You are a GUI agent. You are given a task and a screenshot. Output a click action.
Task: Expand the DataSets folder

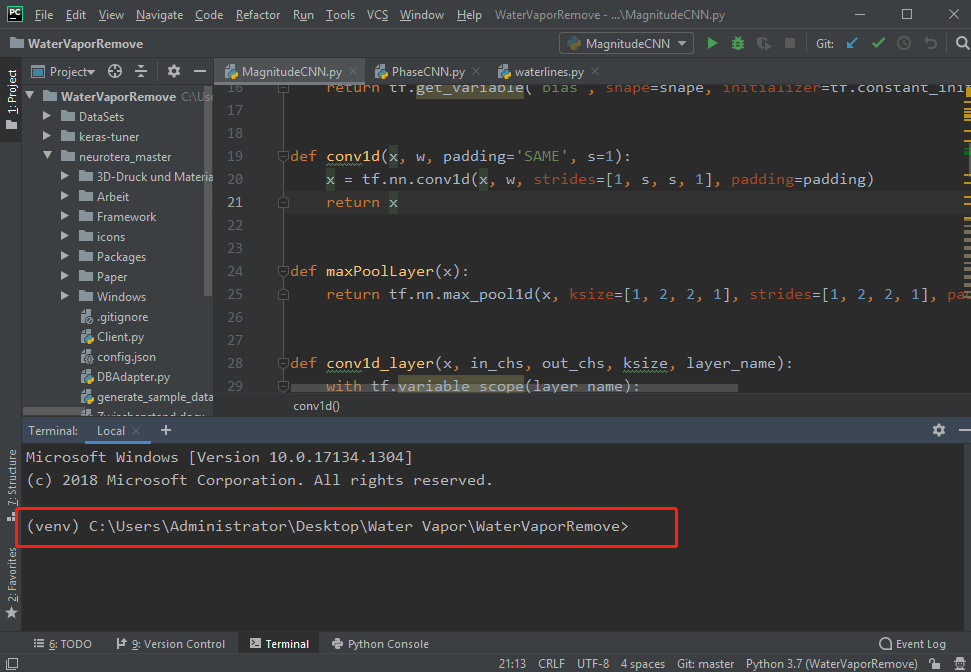tap(47, 116)
